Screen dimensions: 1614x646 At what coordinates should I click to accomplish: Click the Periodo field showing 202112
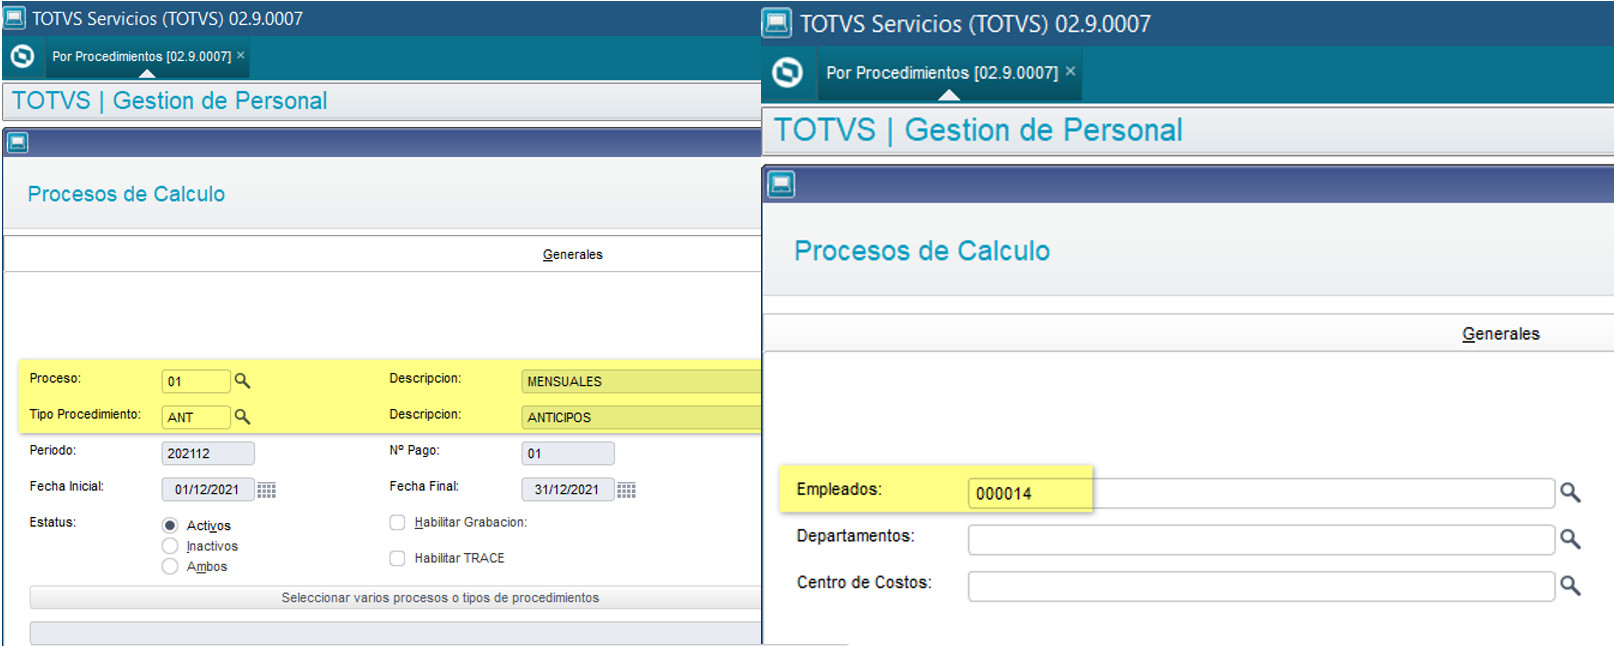coord(208,453)
